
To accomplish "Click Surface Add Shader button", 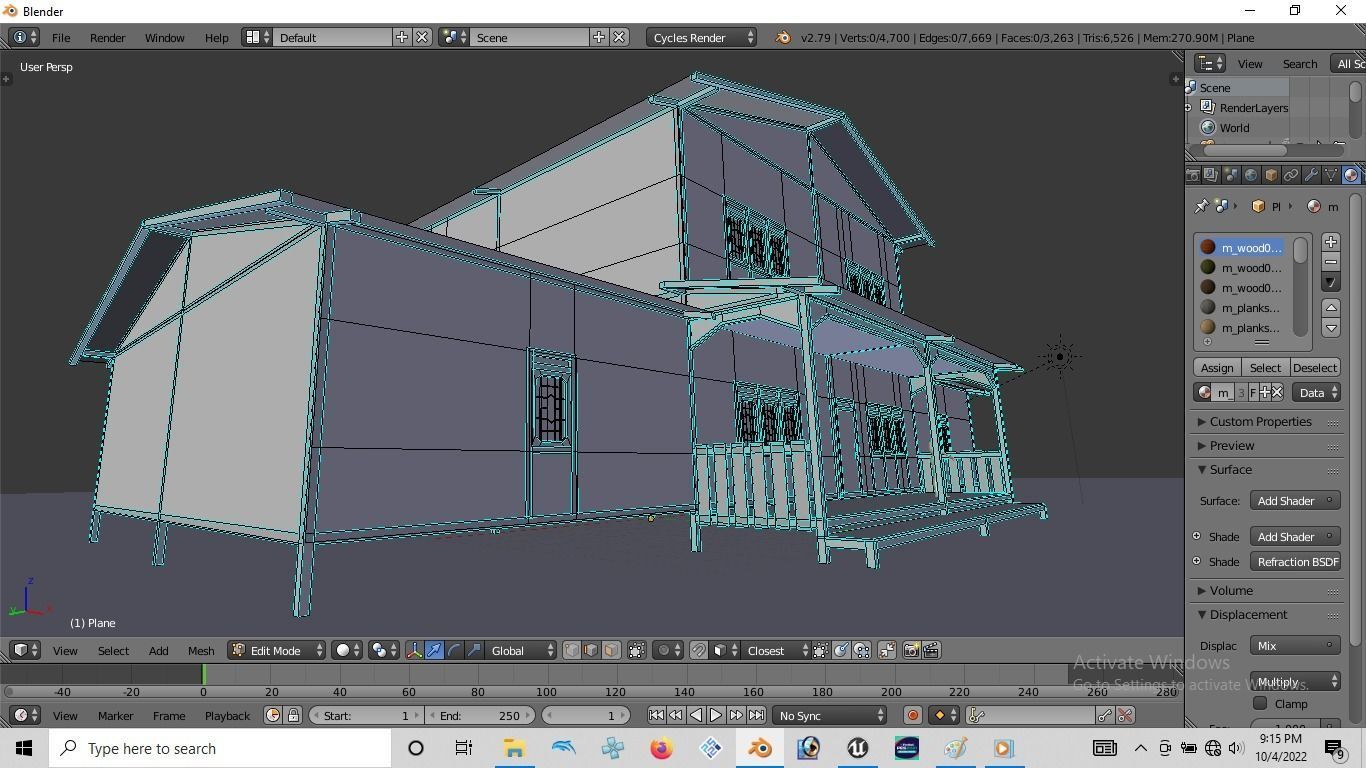I will point(1295,500).
